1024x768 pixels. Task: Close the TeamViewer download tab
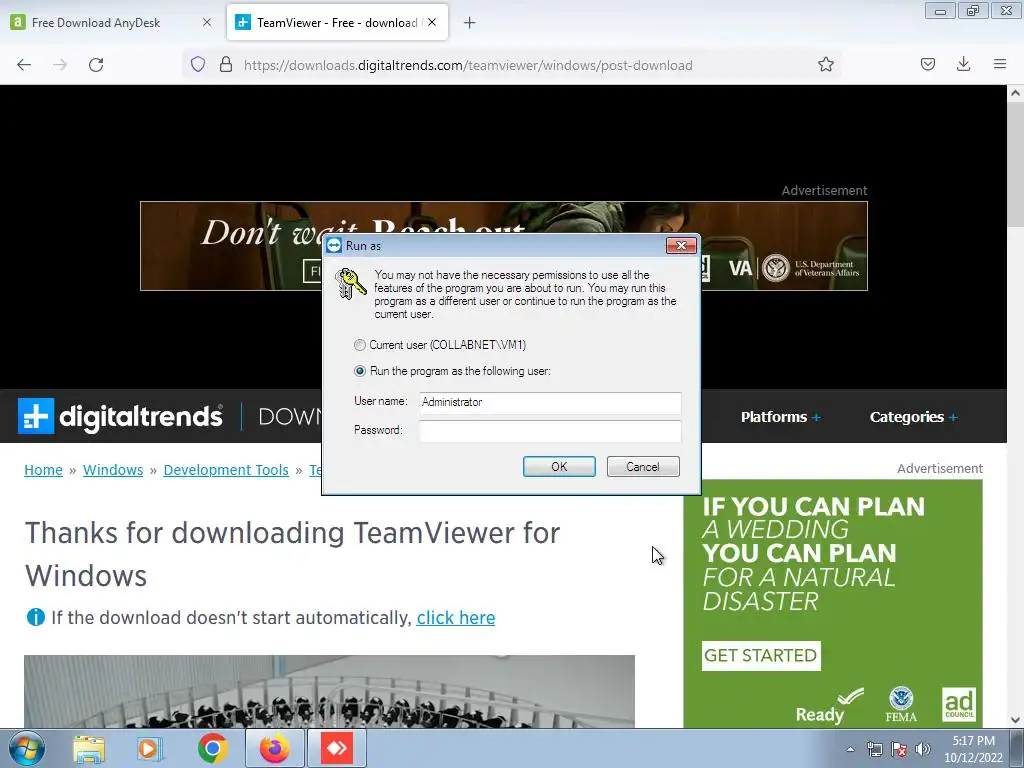[432, 22]
